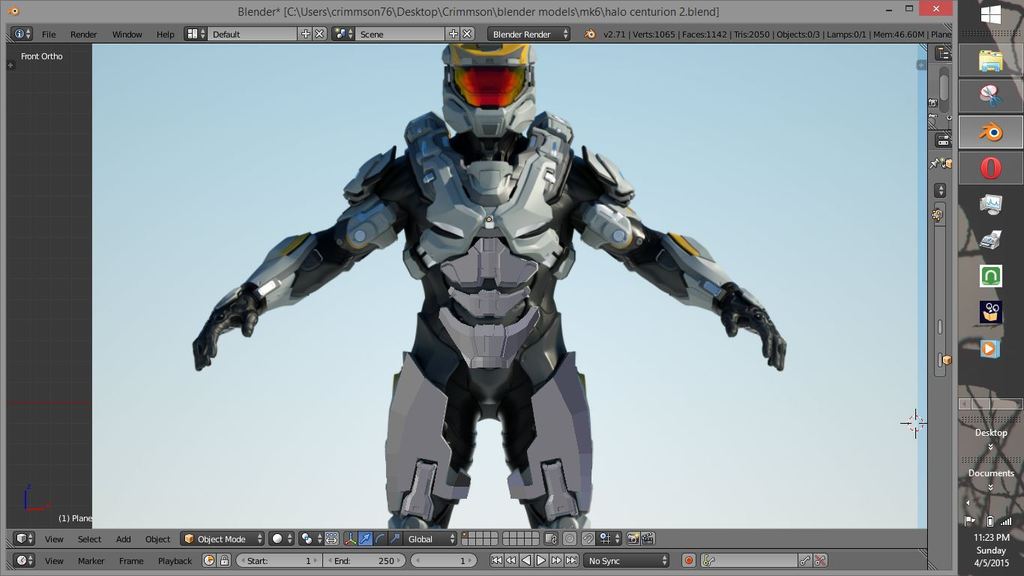This screenshot has width=1024, height=576.
Task: Delete keyframes with the crossed key icon
Action: coord(820,560)
